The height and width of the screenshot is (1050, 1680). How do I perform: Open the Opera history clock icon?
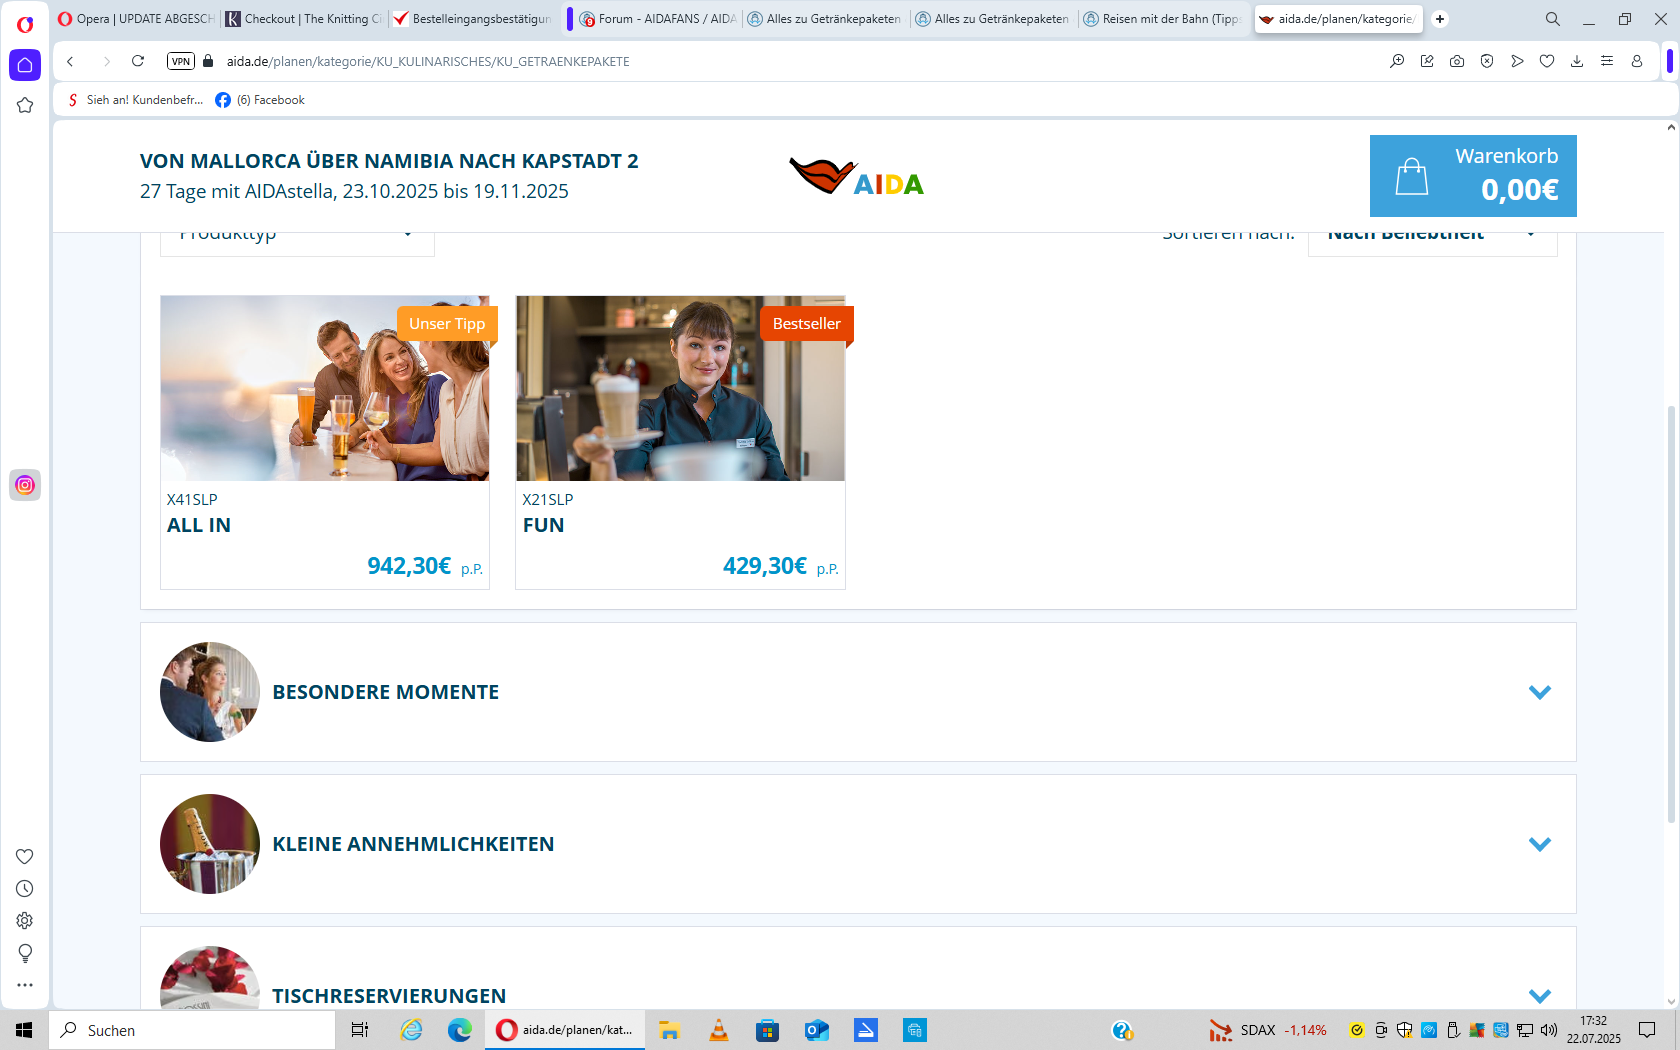click(25, 888)
